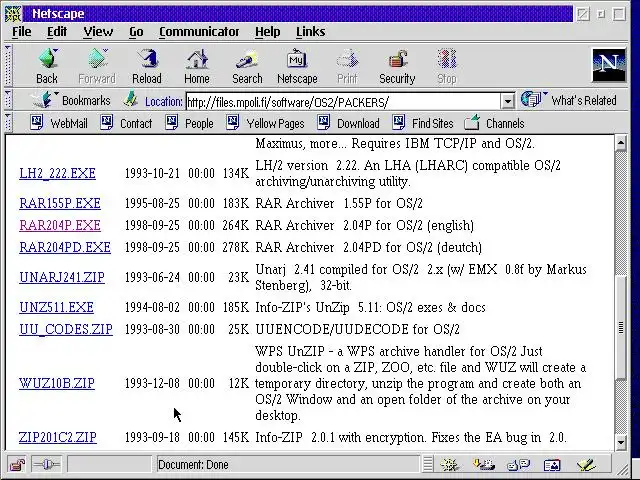Open Contact from the personal toolbar
640x480 pixels.
pos(126,123)
